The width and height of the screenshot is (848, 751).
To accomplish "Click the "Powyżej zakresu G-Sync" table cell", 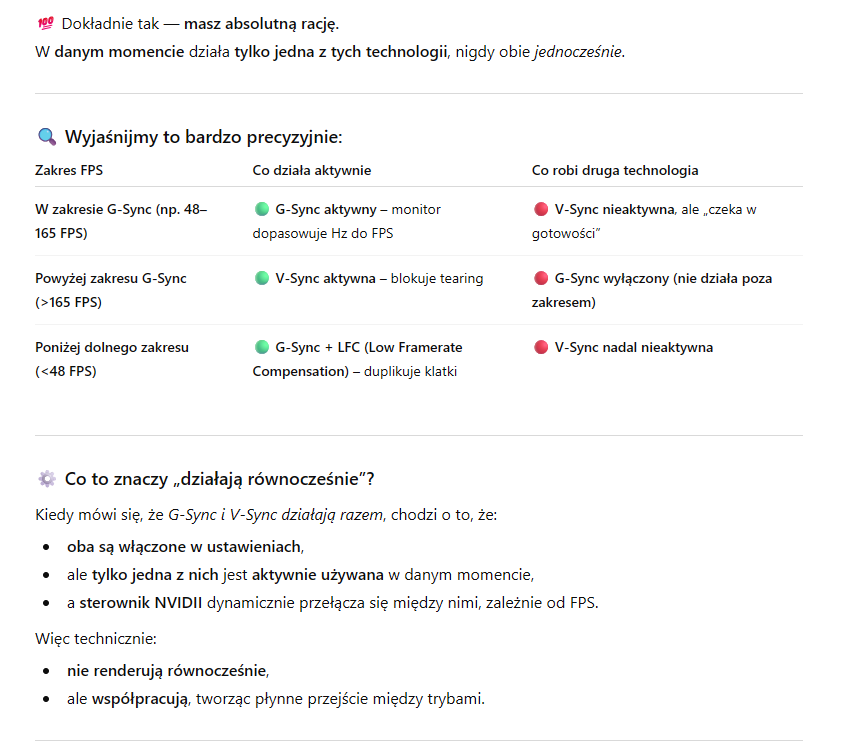I will point(111,290).
